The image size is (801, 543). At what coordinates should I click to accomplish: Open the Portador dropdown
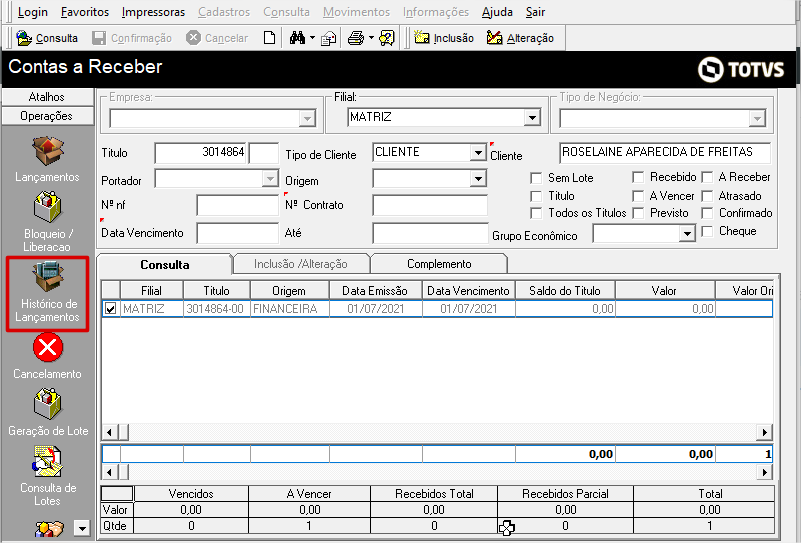pyautogui.click(x=270, y=179)
